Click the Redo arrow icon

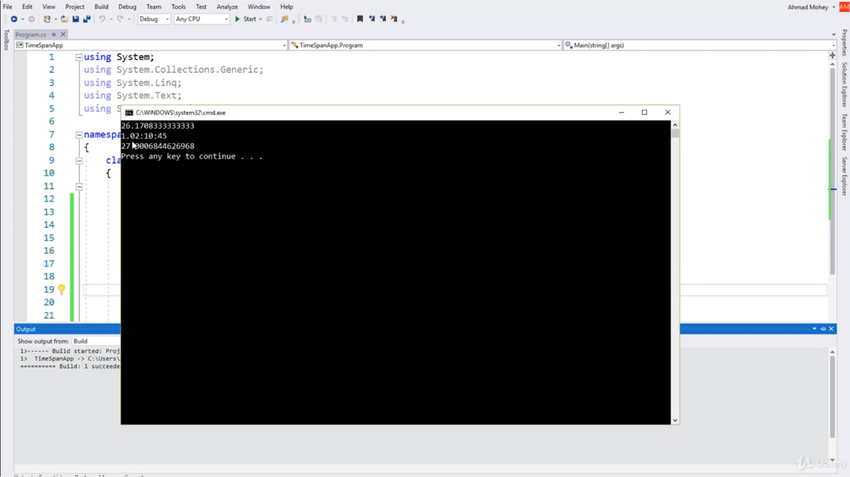(x=120, y=19)
